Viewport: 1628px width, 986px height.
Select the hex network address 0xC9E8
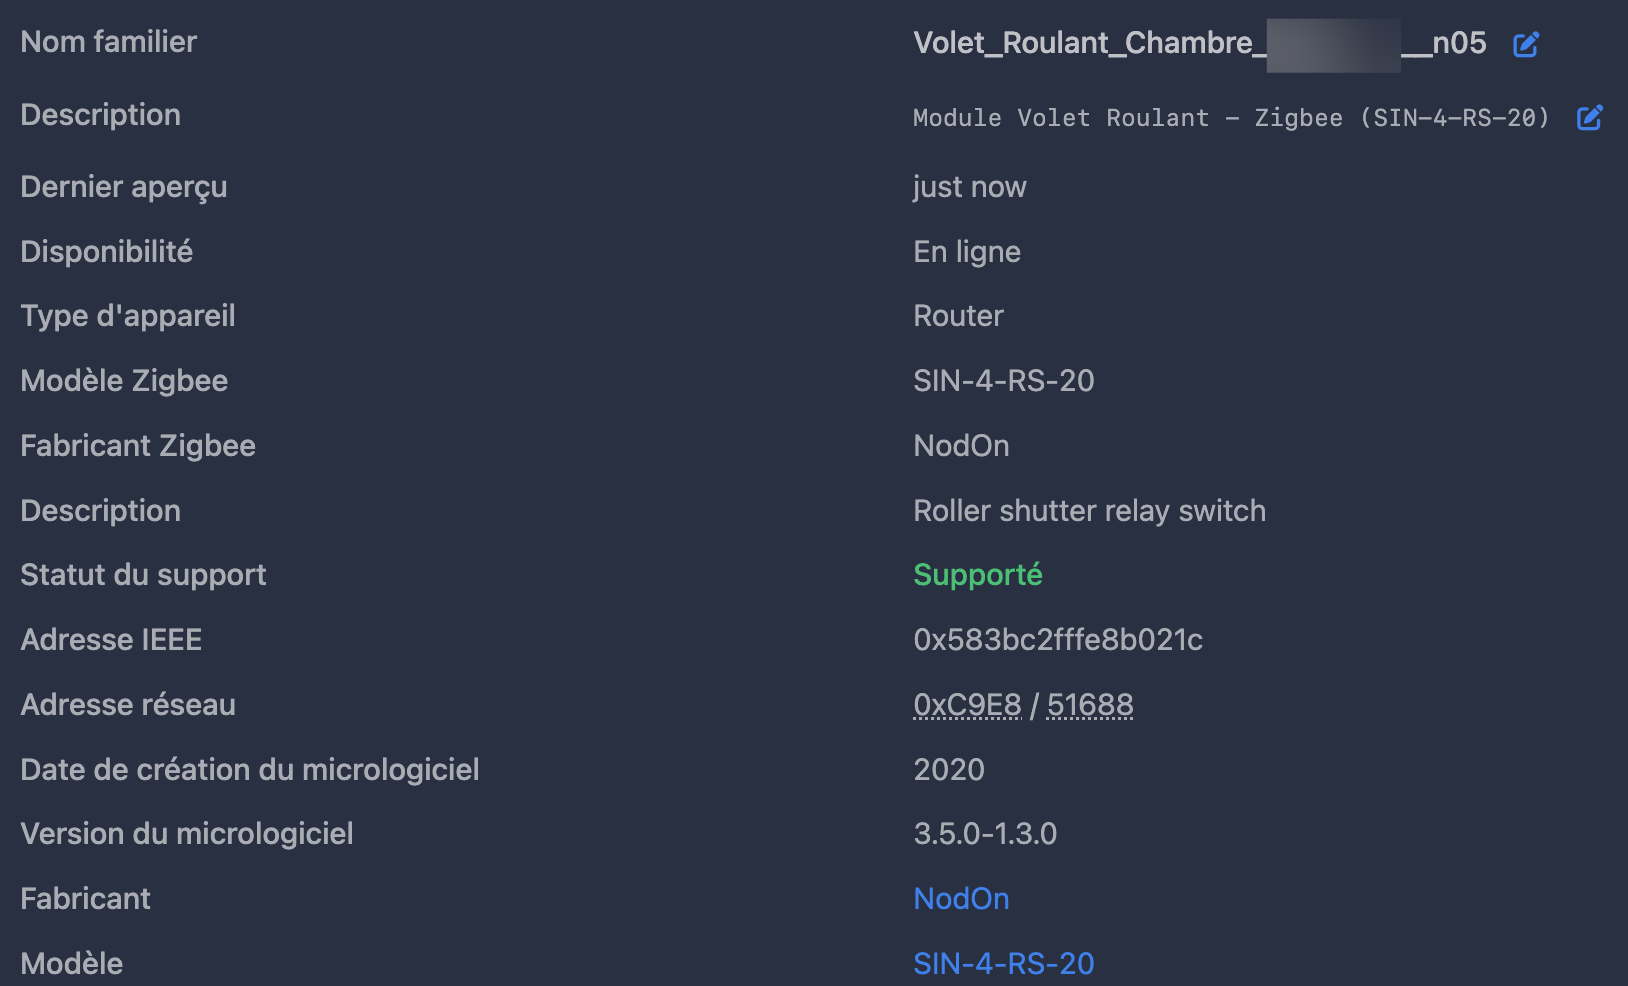point(967,705)
